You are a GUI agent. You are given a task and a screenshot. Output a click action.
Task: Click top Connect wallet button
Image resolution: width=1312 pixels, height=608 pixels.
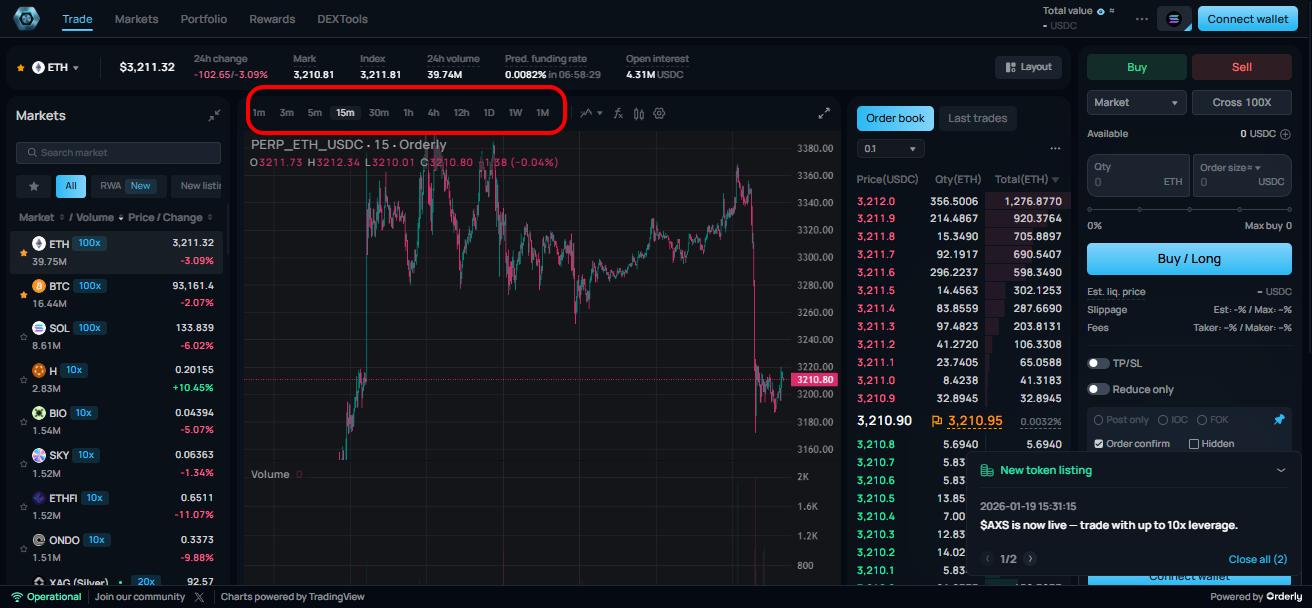click(x=1248, y=19)
